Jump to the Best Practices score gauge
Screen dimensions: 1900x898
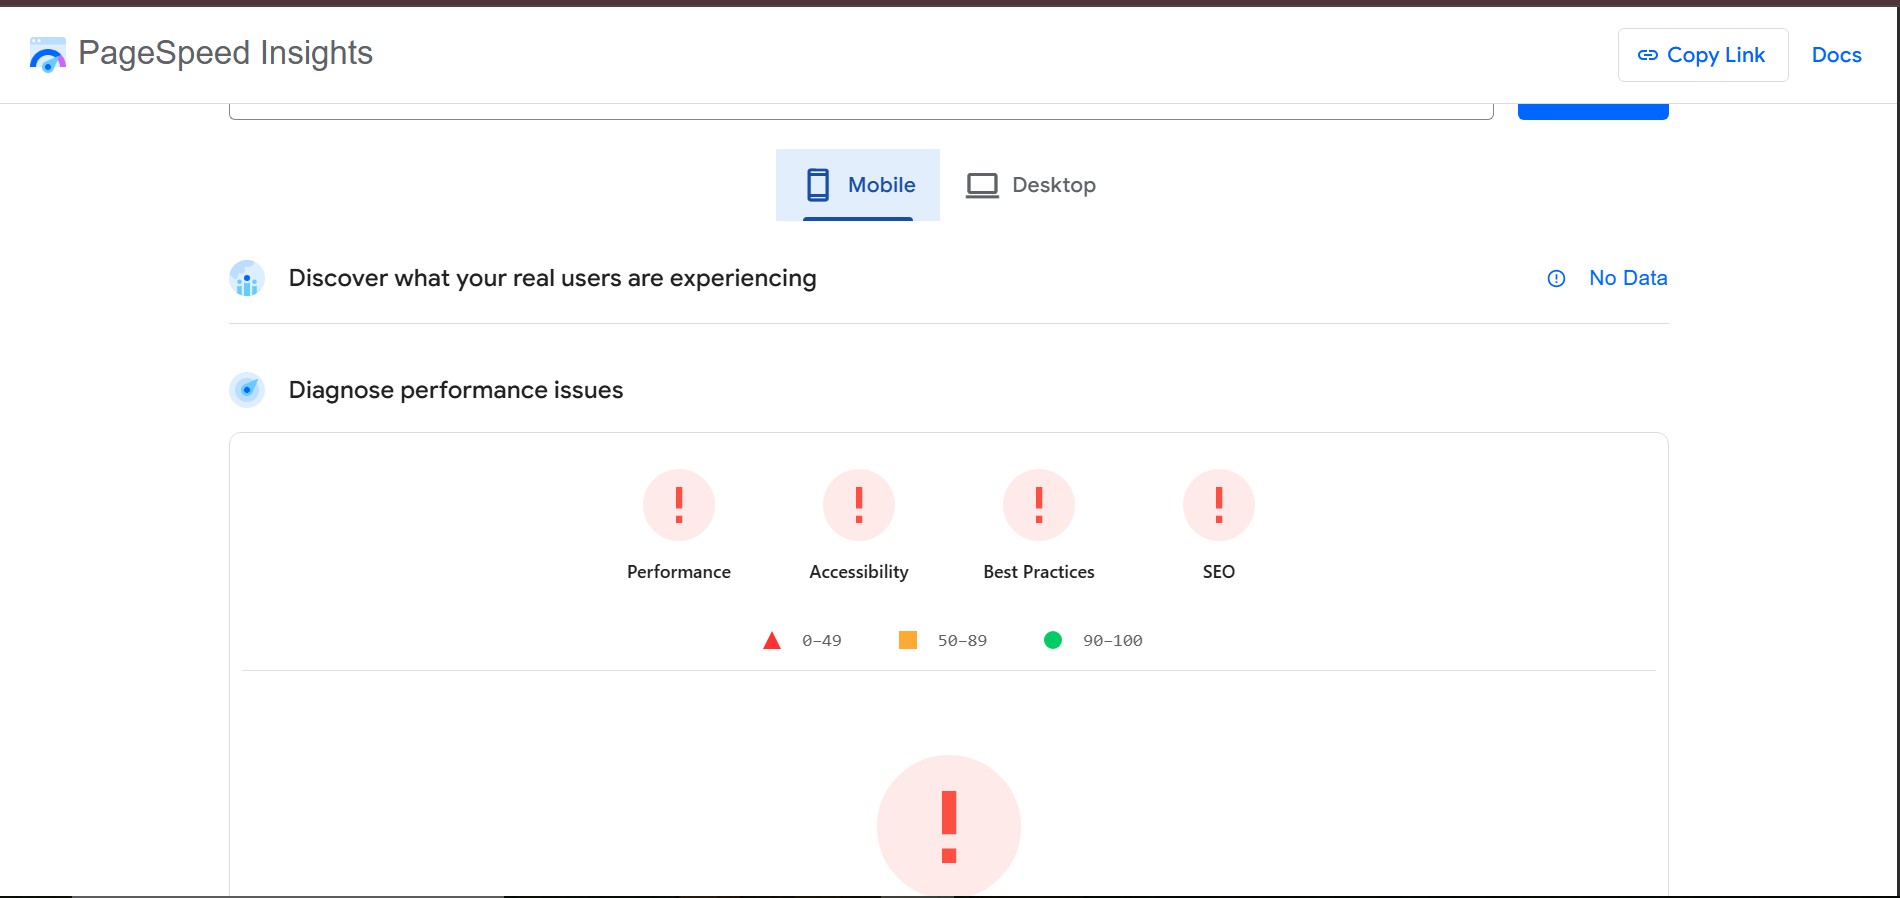pyautogui.click(x=1039, y=505)
